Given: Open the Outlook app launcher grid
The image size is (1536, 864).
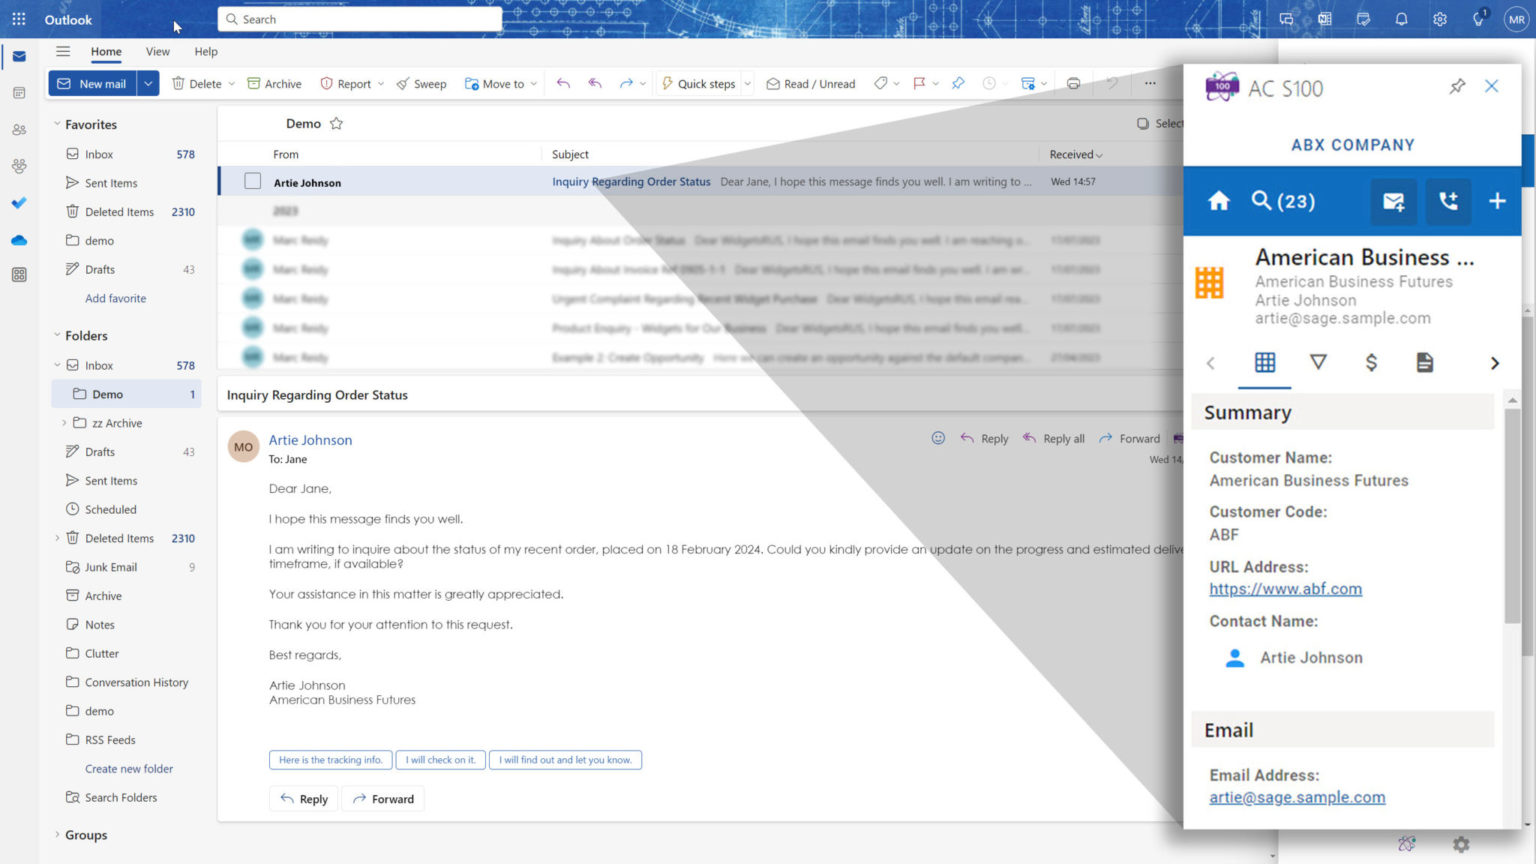Looking at the screenshot, I should 19,19.
